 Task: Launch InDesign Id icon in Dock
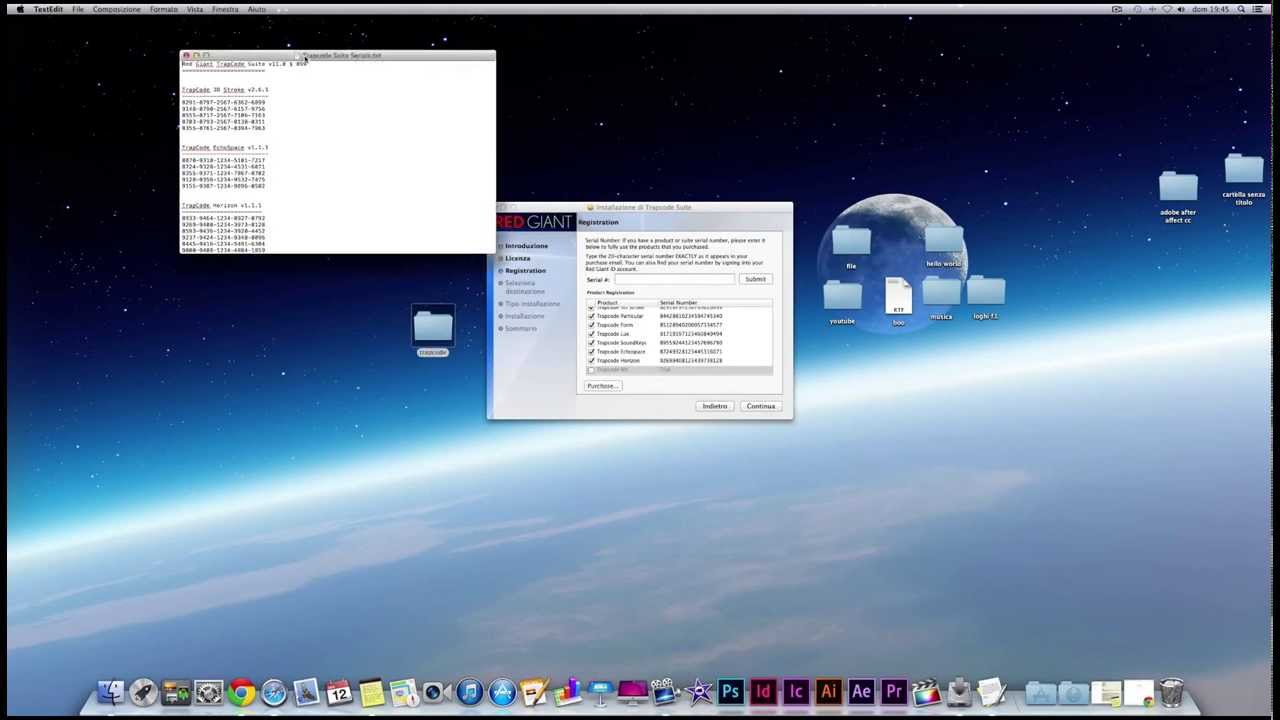[x=763, y=692]
